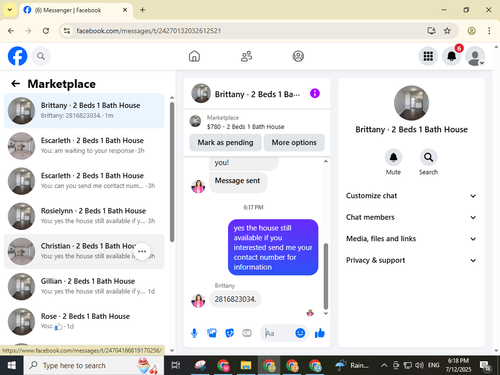Expand Chat members section
The image size is (500, 375).
(411, 217)
